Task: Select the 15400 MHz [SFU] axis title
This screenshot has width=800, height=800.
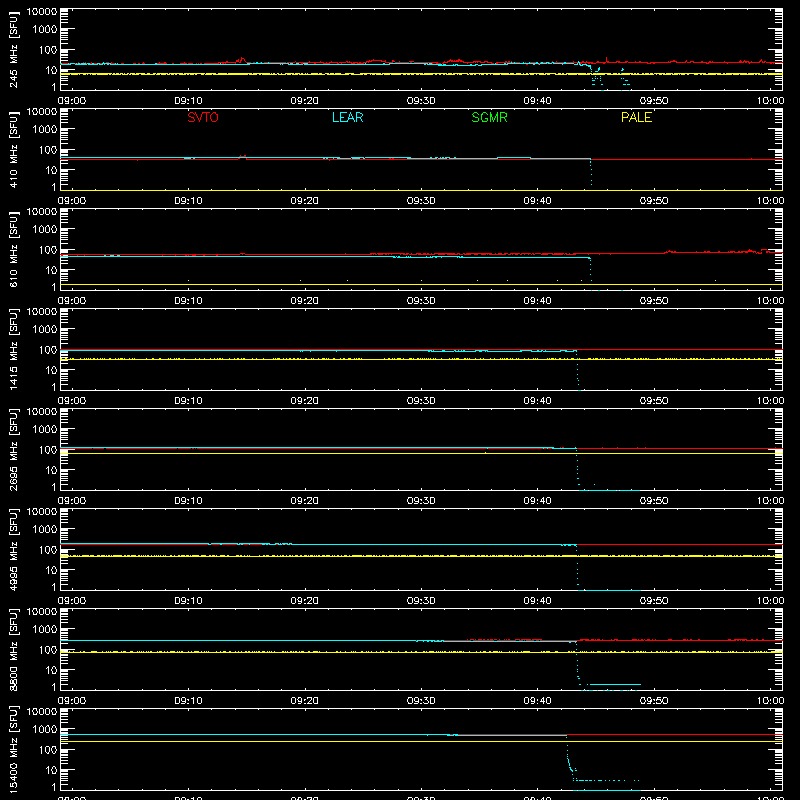Action: (x=13, y=750)
